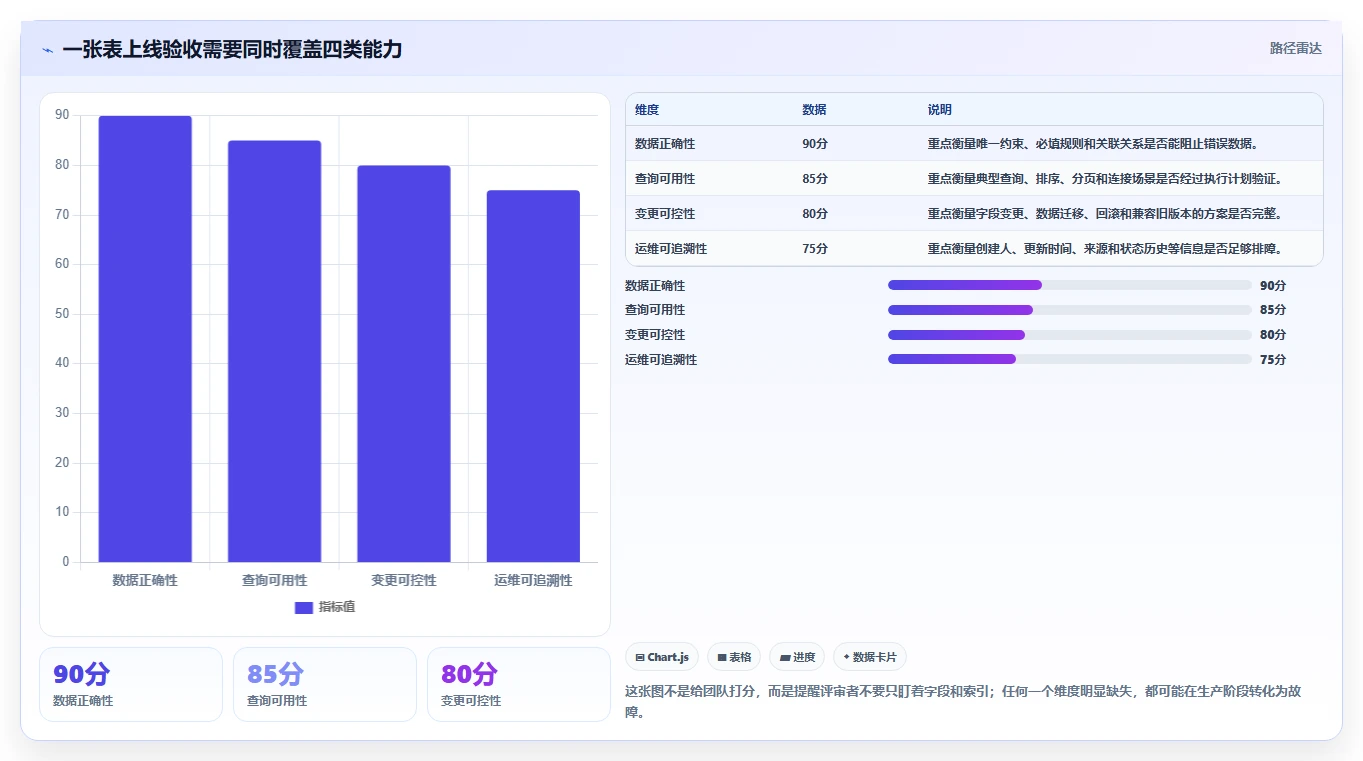Viewport: 1363px width, 761px height.
Task: Click the 运维可追溯性 label beside progress bars
Action: 661,360
